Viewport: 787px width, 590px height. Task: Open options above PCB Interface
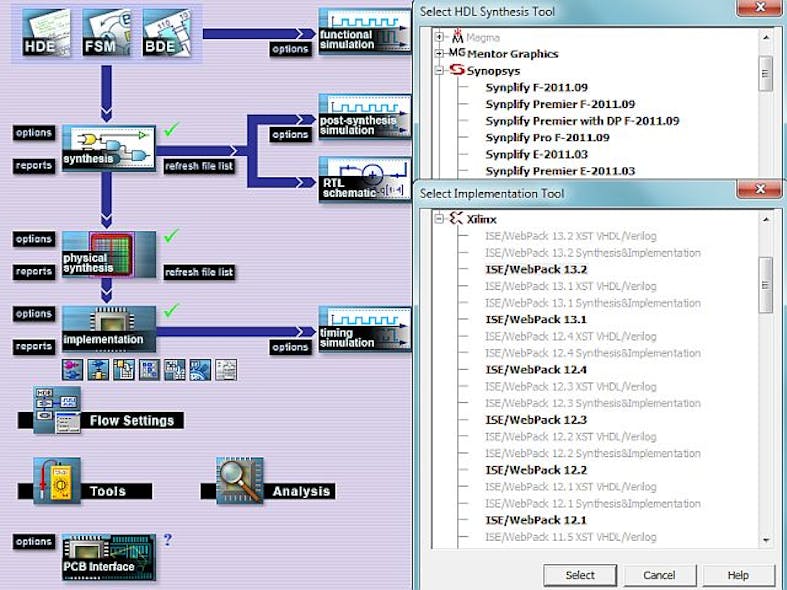(34, 542)
